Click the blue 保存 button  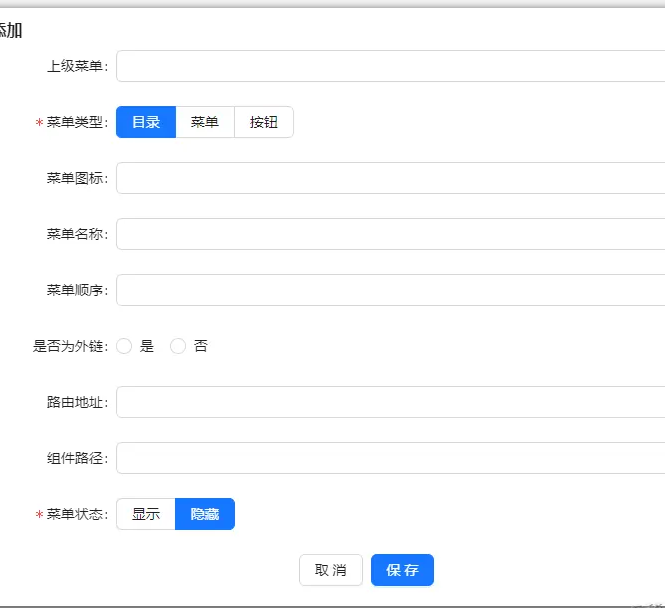pyautogui.click(x=402, y=570)
